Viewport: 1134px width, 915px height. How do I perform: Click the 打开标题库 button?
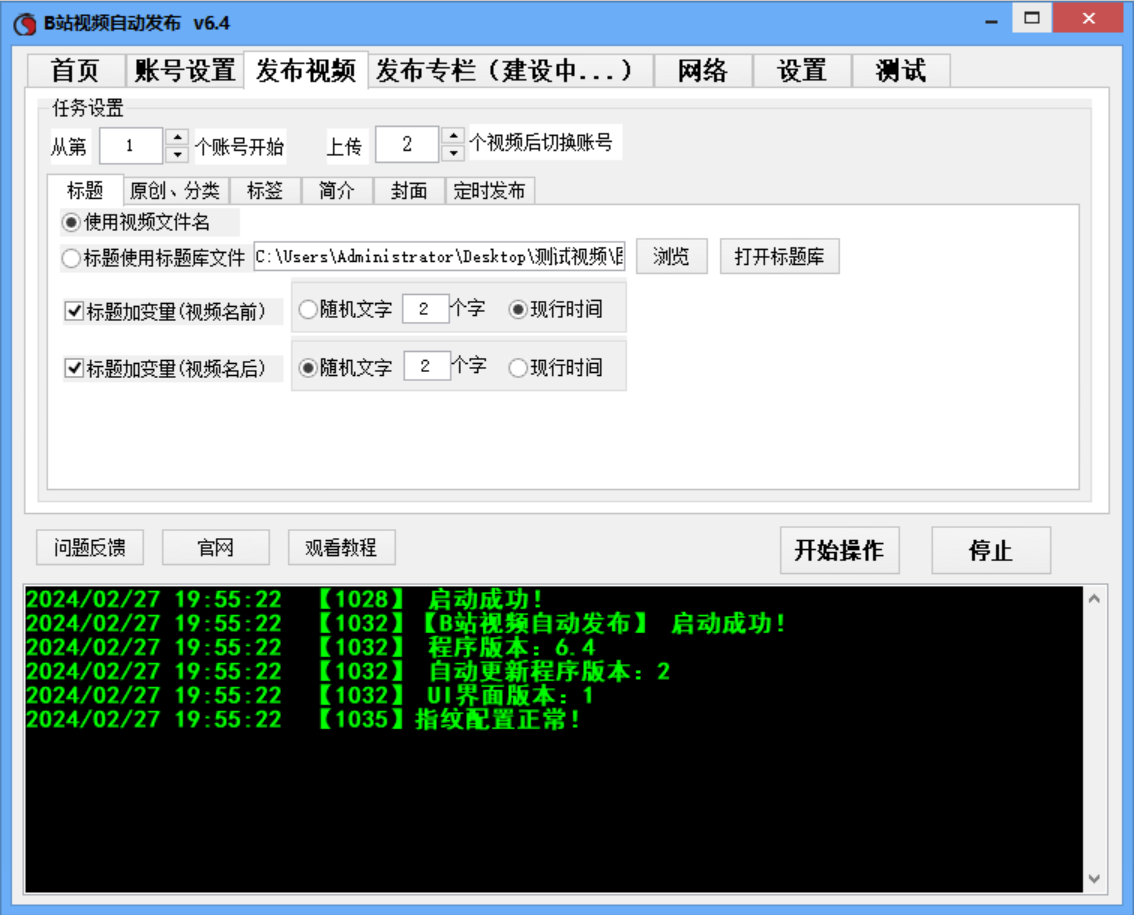(x=780, y=256)
